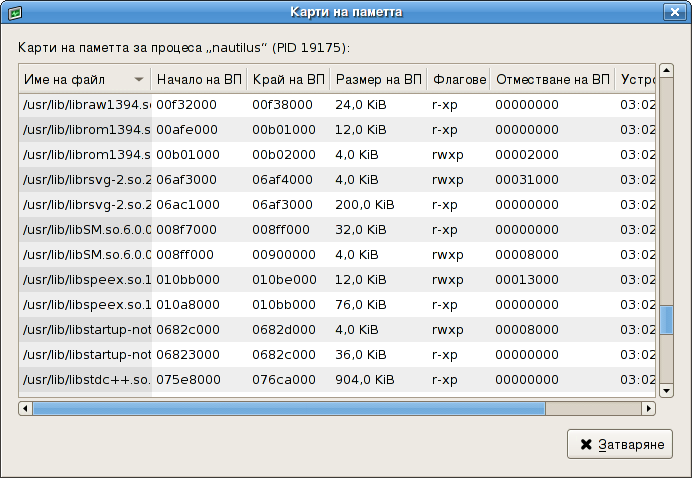
Task: Select libSM row with size 32,0 KiB
Action: [x=300, y=229]
